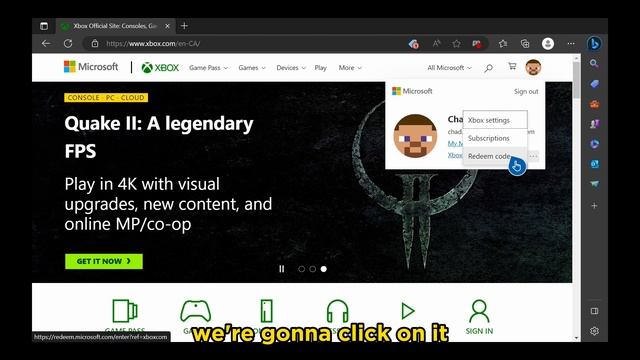Toggle the sidebar layout icon

(594, 311)
